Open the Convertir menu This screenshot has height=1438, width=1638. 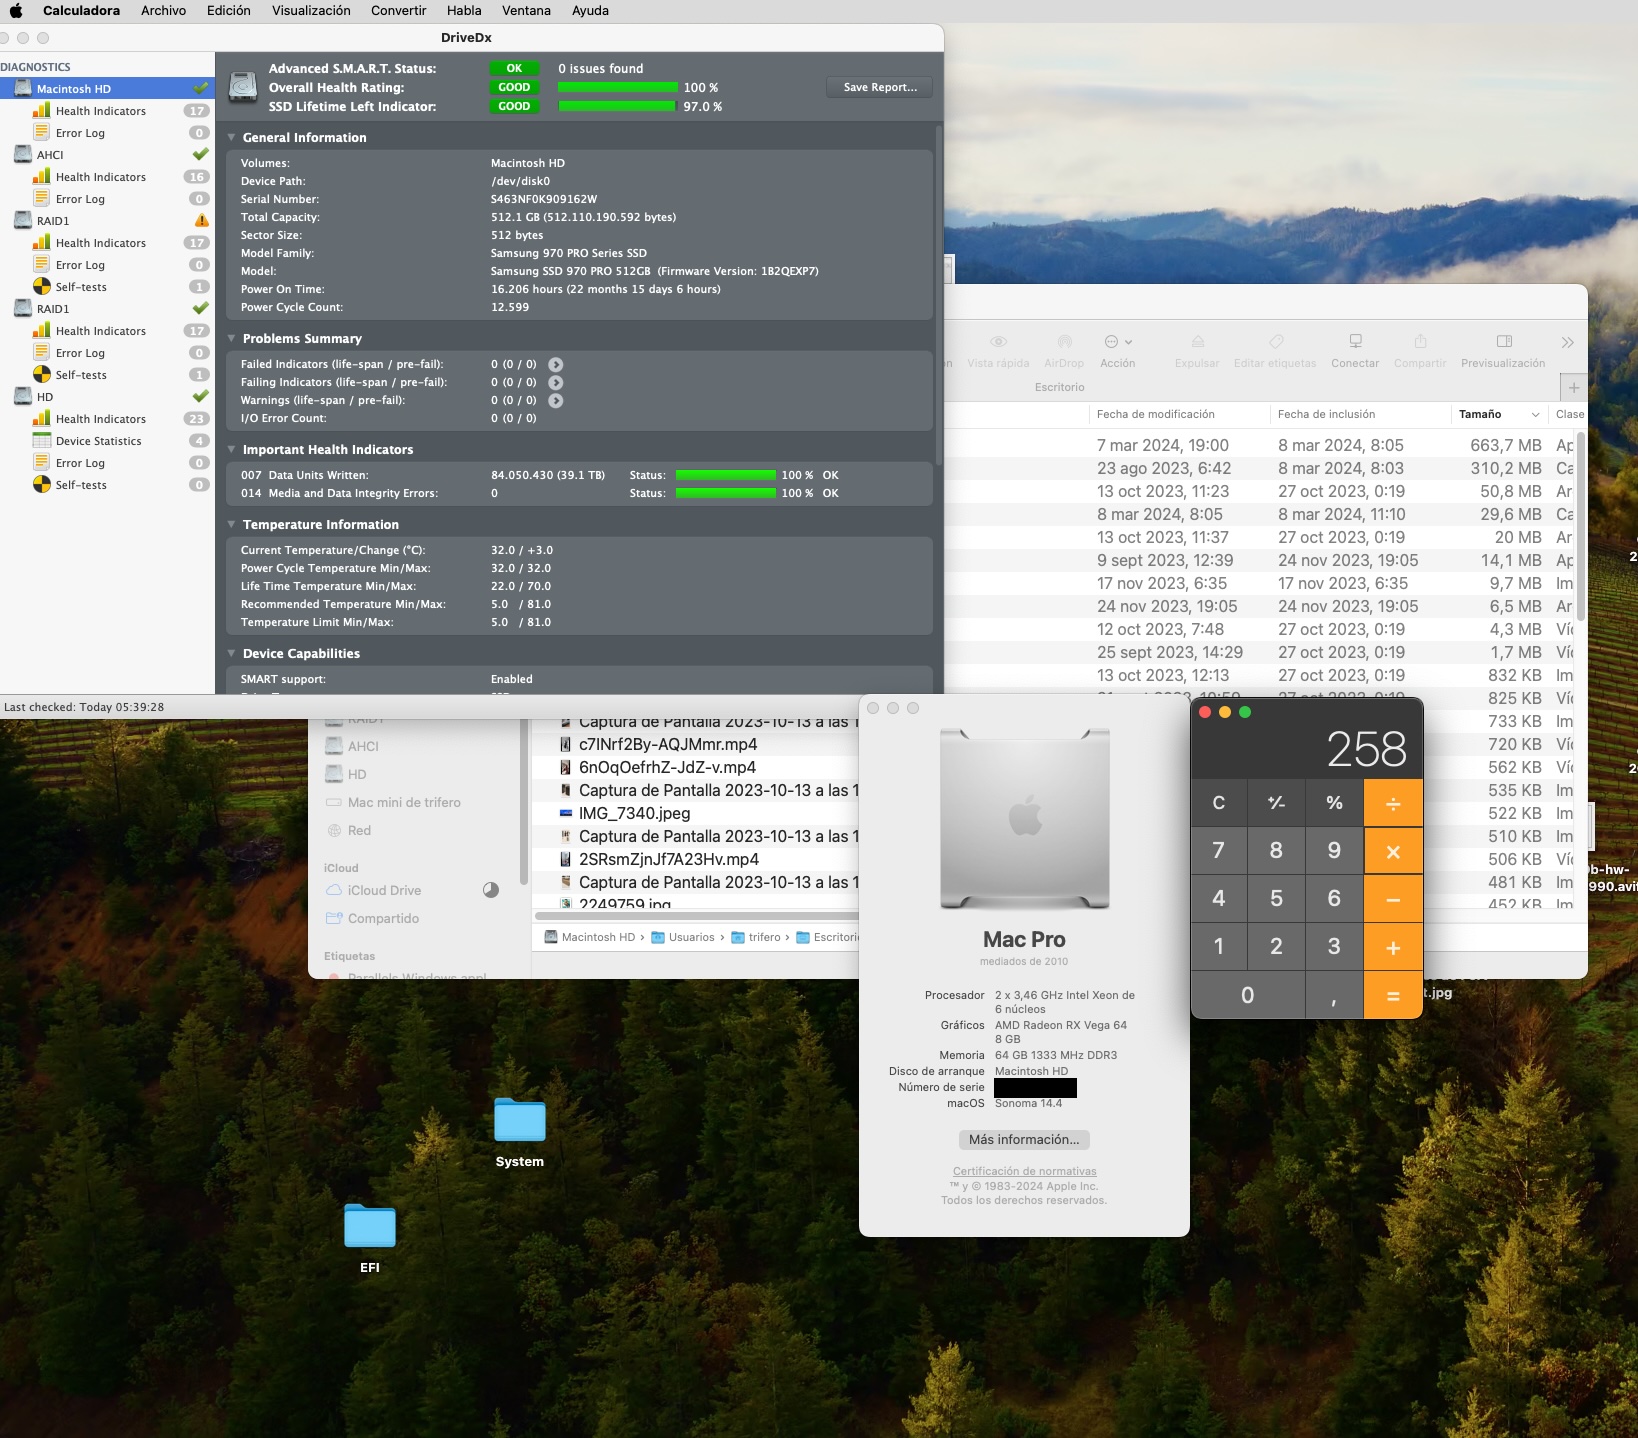(399, 11)
